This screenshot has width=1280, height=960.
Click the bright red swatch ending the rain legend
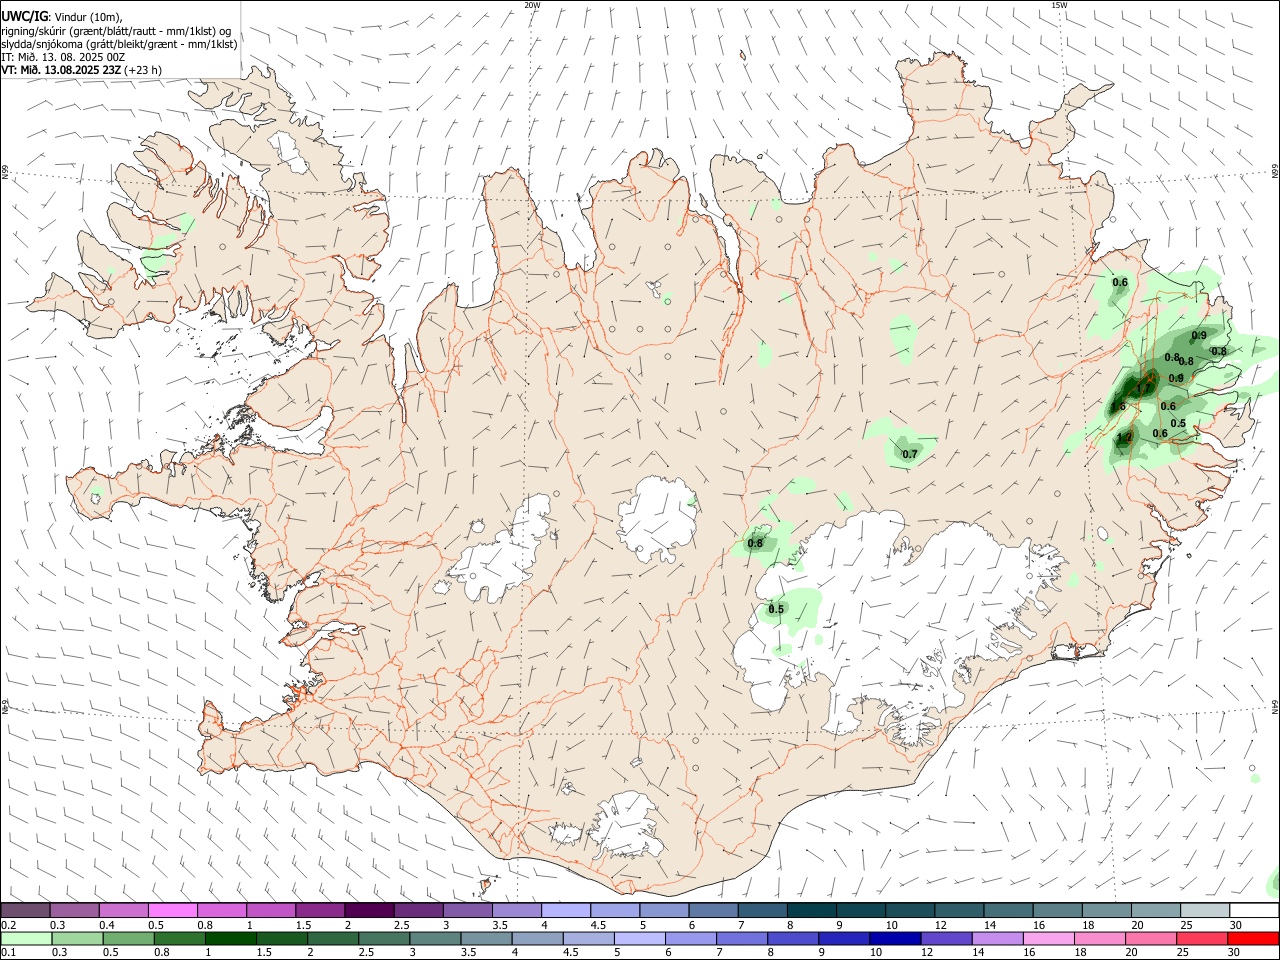(1253, 939)
